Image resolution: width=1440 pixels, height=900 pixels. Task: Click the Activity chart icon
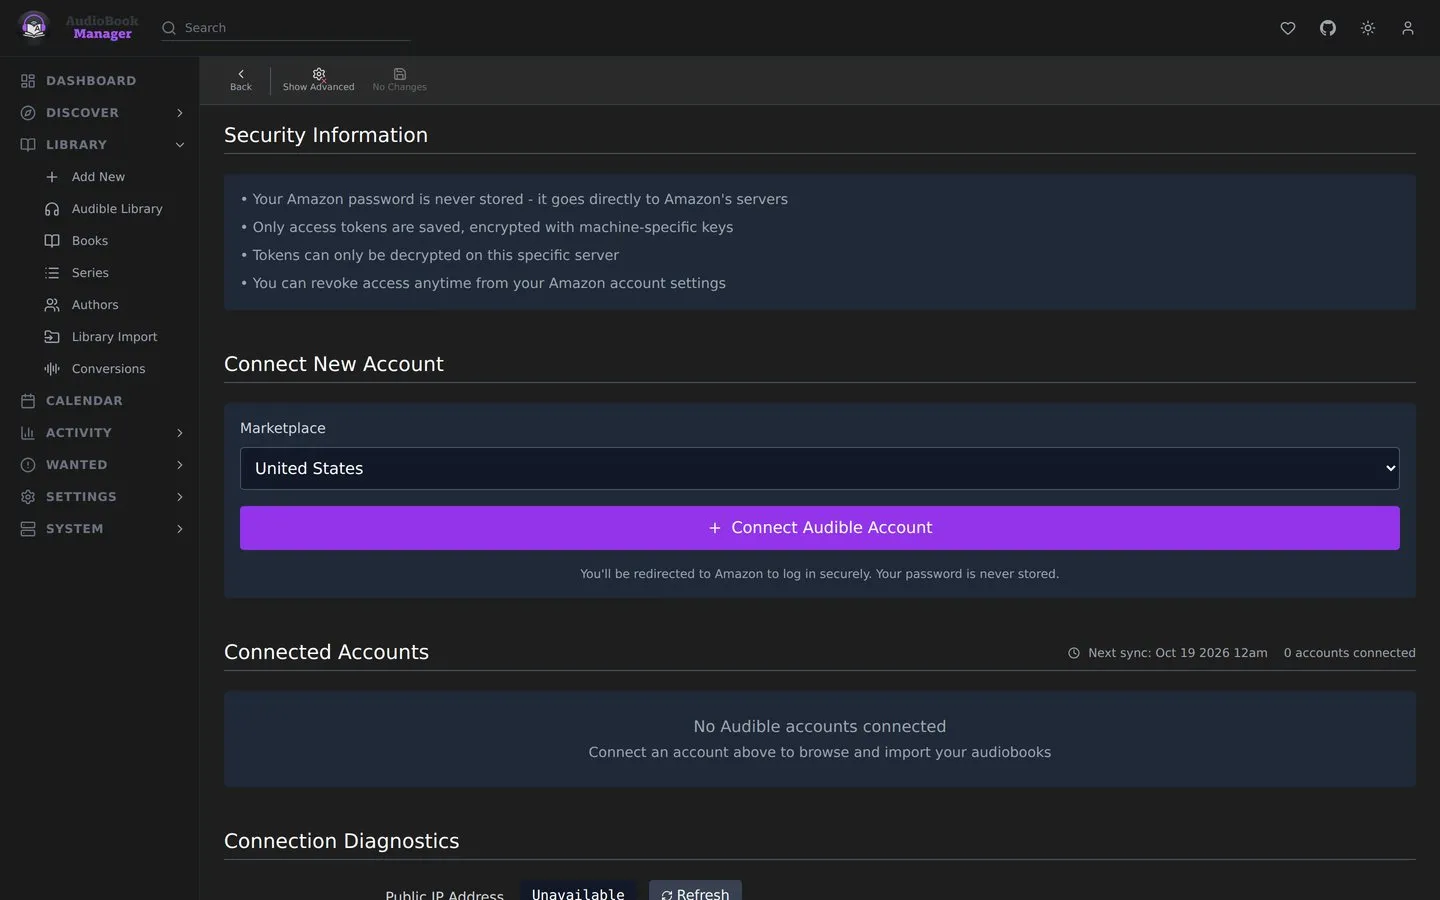(x=28, y=433)
